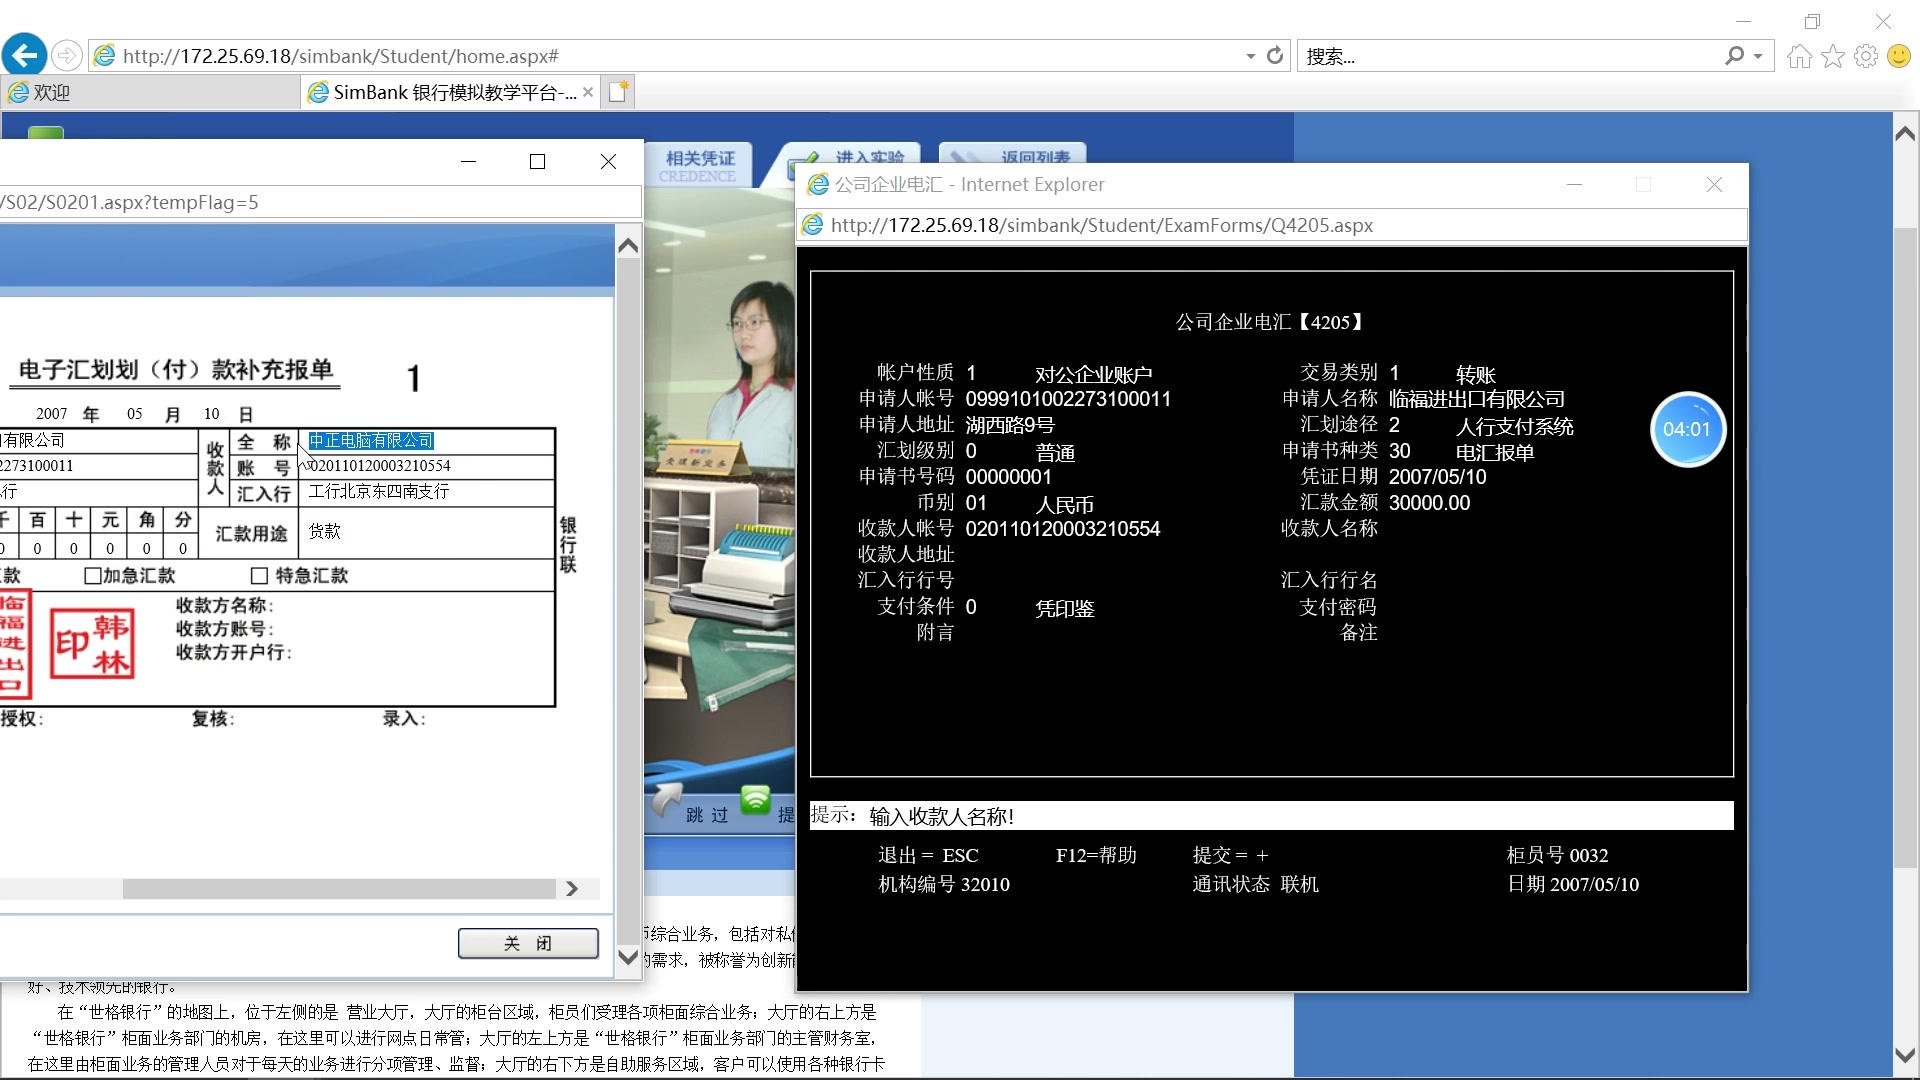Click the payee account 020110120003210554 on voucher
The height and width of the screenshot is (1080, 1920).
(380, 466)
